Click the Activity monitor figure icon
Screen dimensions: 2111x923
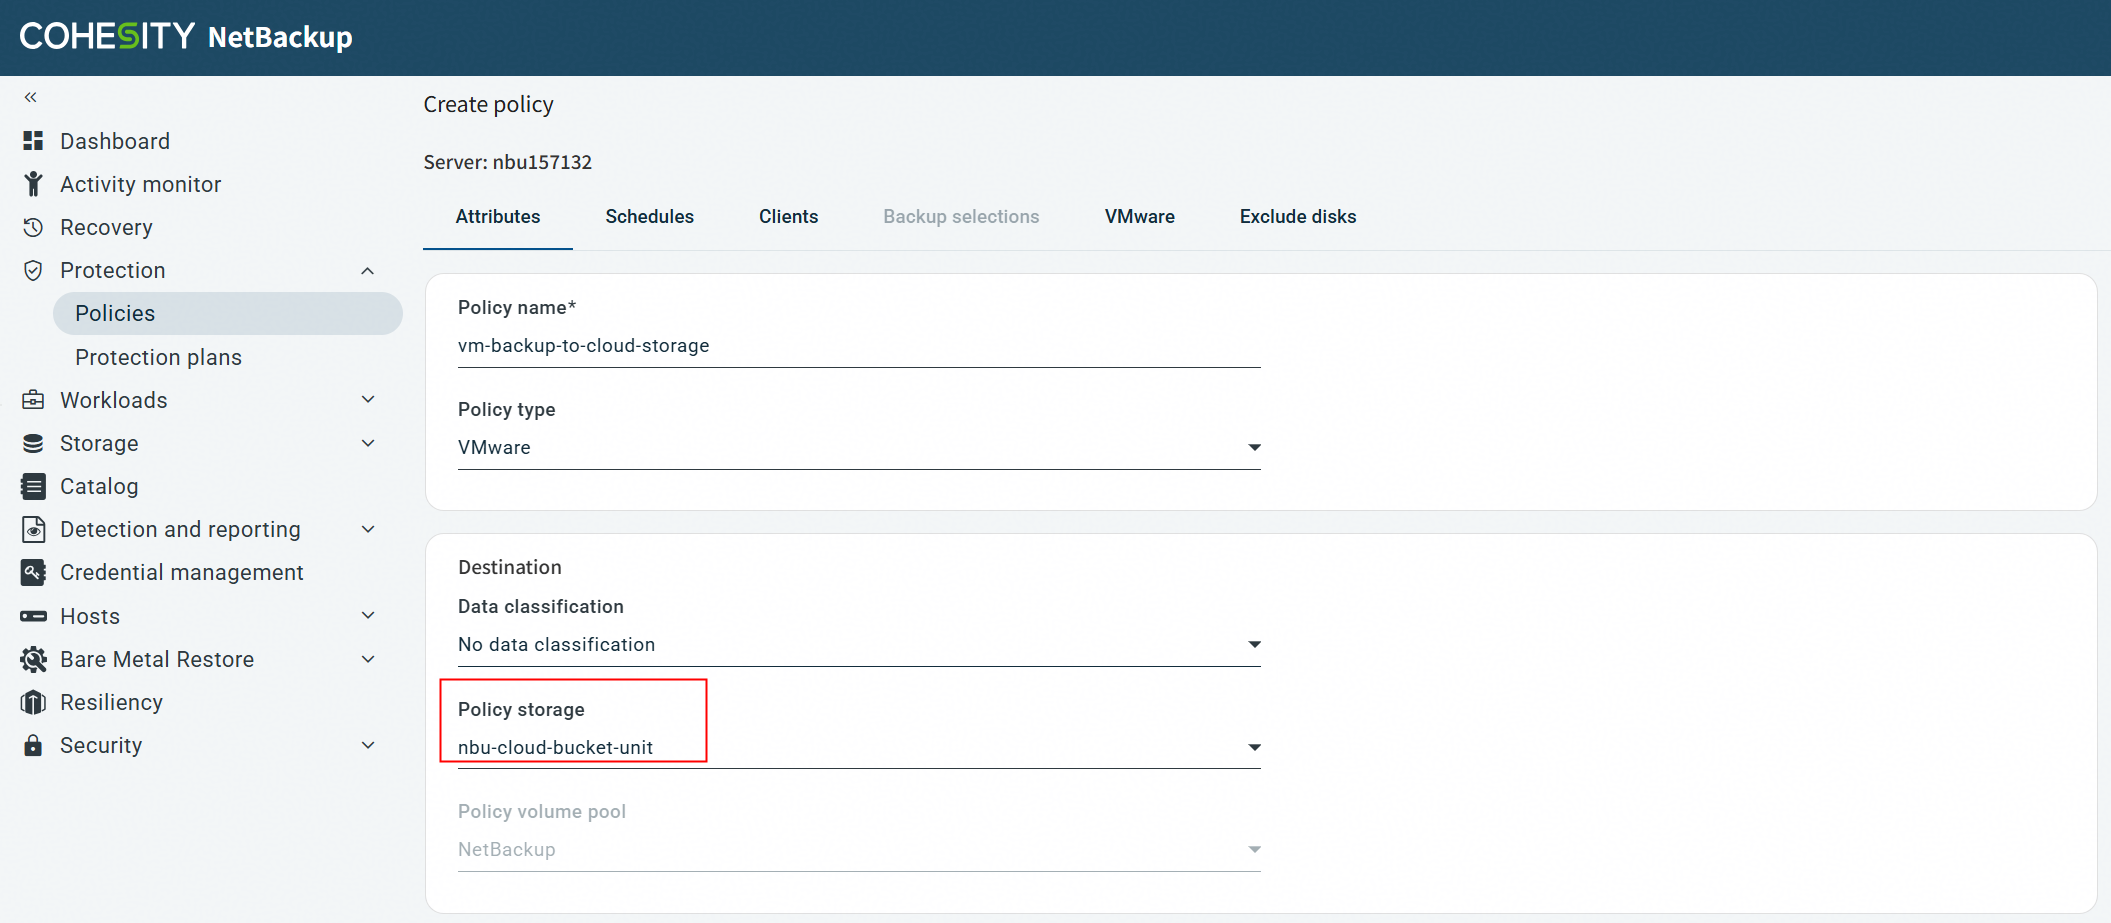pos(33,184)
